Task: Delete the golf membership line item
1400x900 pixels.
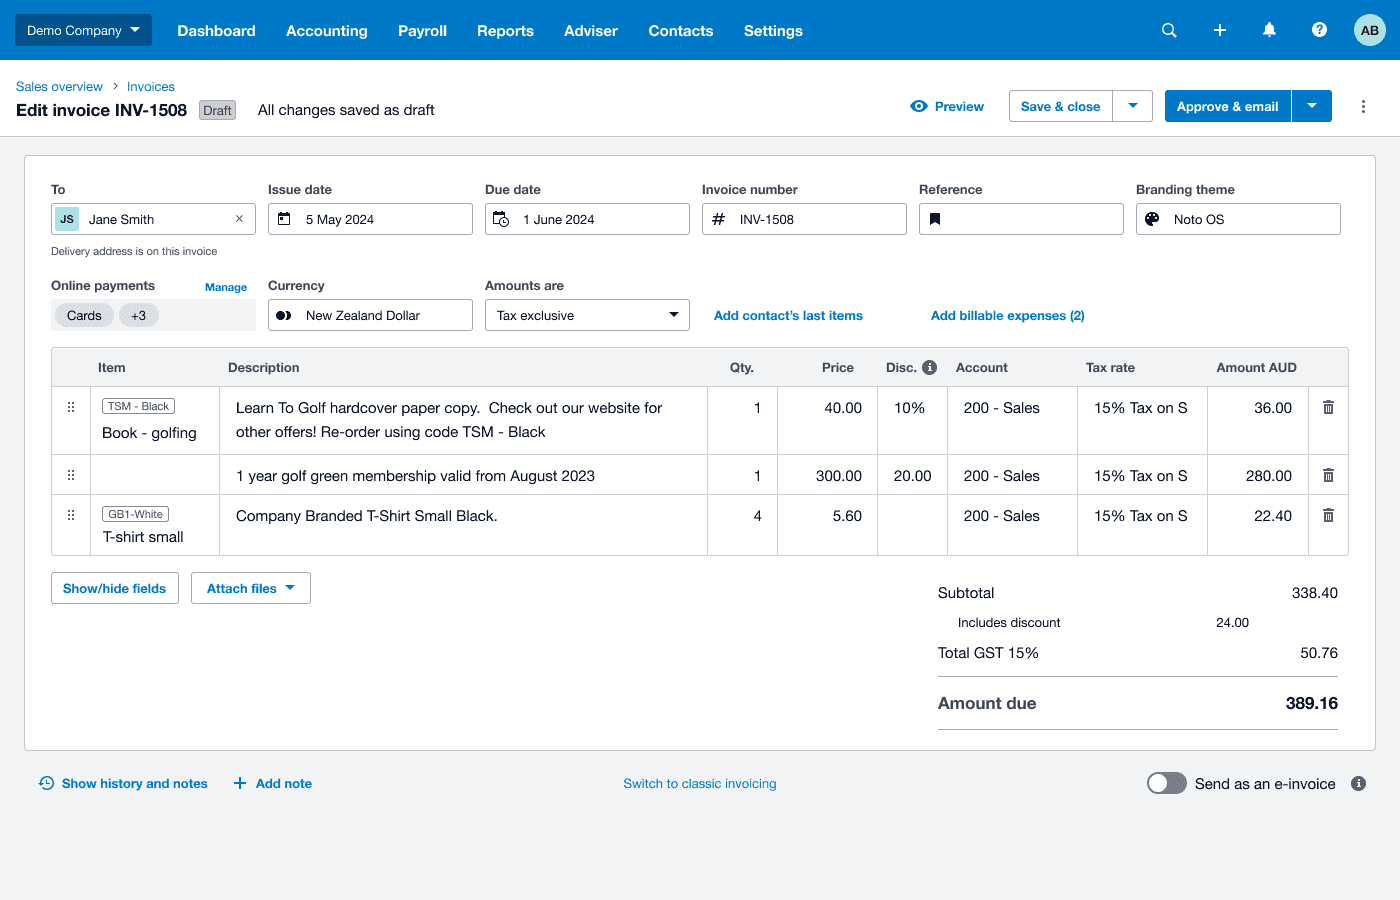Action: point(1328,475)
